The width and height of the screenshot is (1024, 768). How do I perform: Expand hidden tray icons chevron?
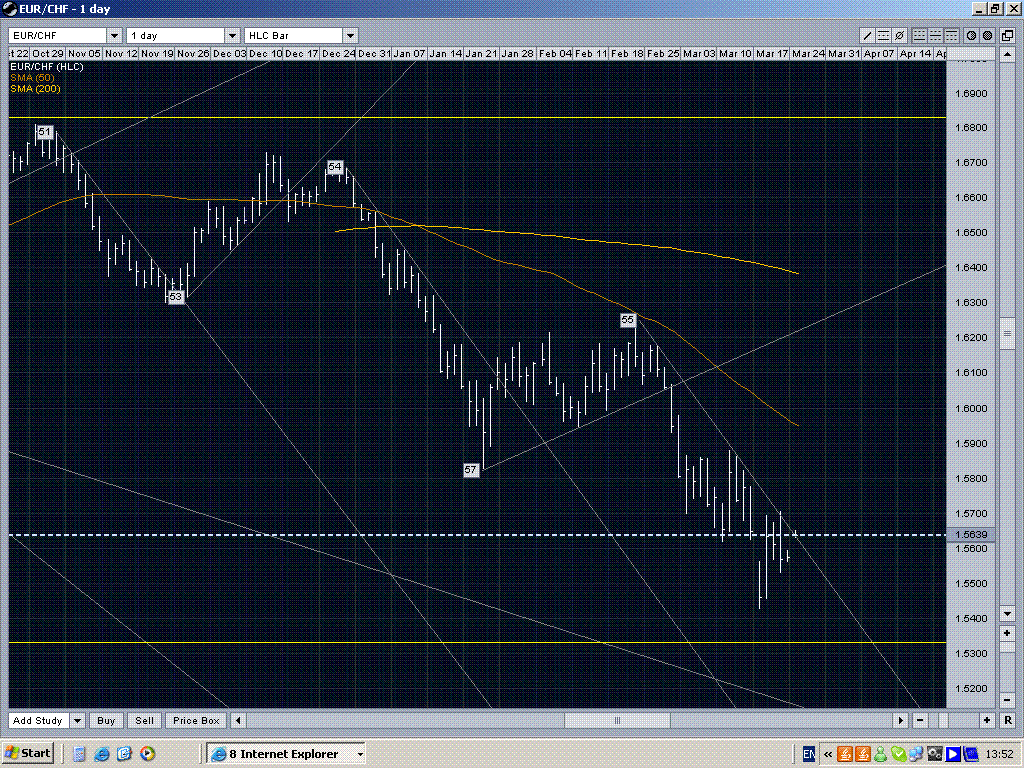[x=827, y=754]
